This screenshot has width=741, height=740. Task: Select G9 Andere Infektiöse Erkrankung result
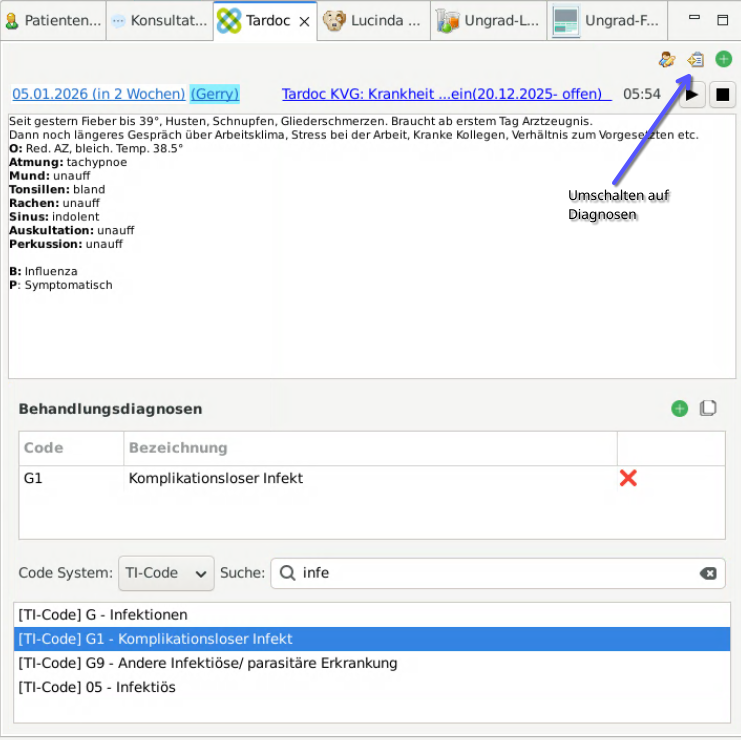coord(208,663)
